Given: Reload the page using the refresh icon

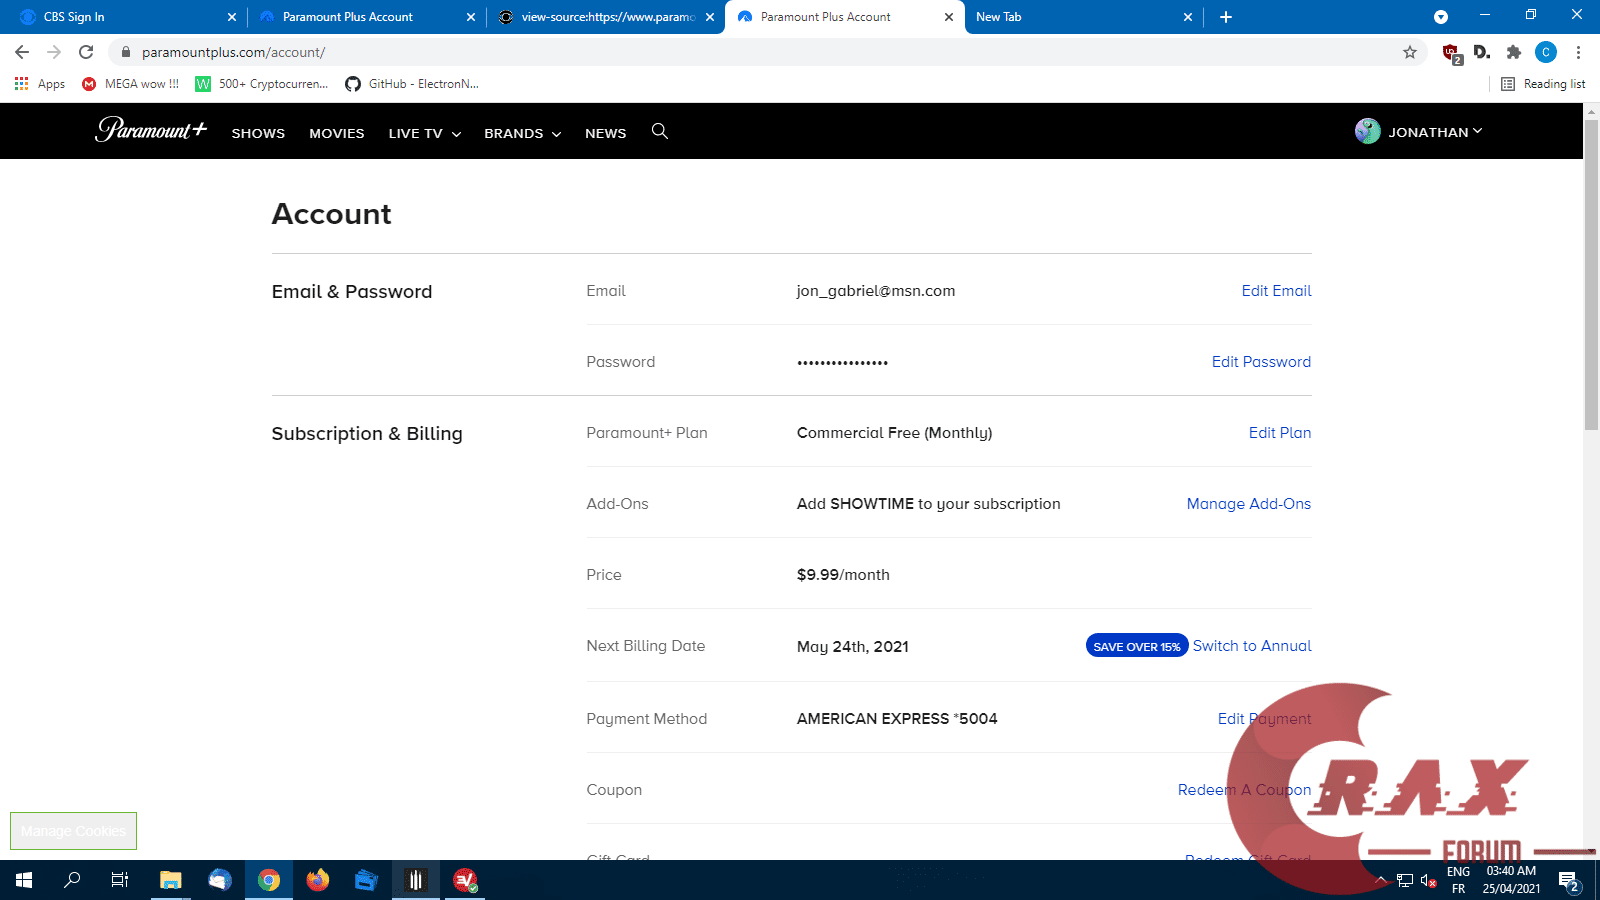Looking at the screenshot, I should coord(86,52).
